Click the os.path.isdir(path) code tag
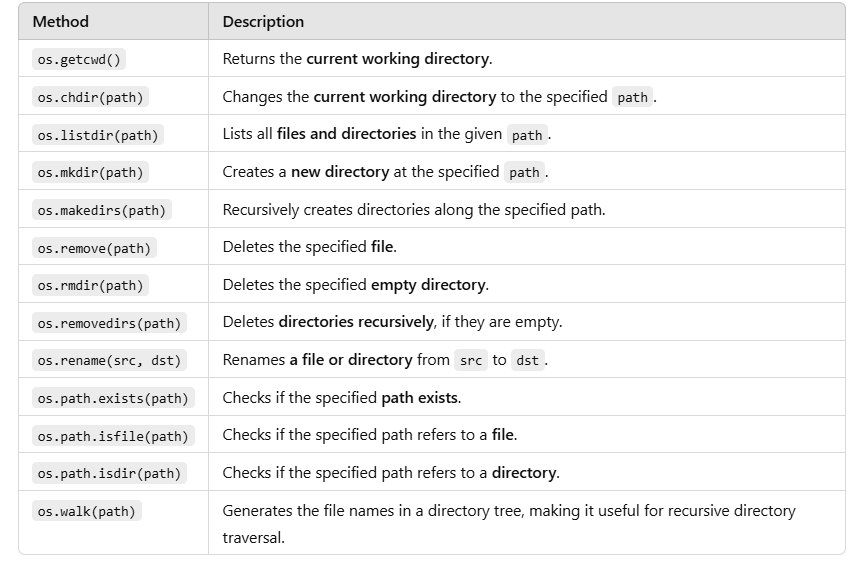This screenshot has width=864, height=564. [109, 473]
